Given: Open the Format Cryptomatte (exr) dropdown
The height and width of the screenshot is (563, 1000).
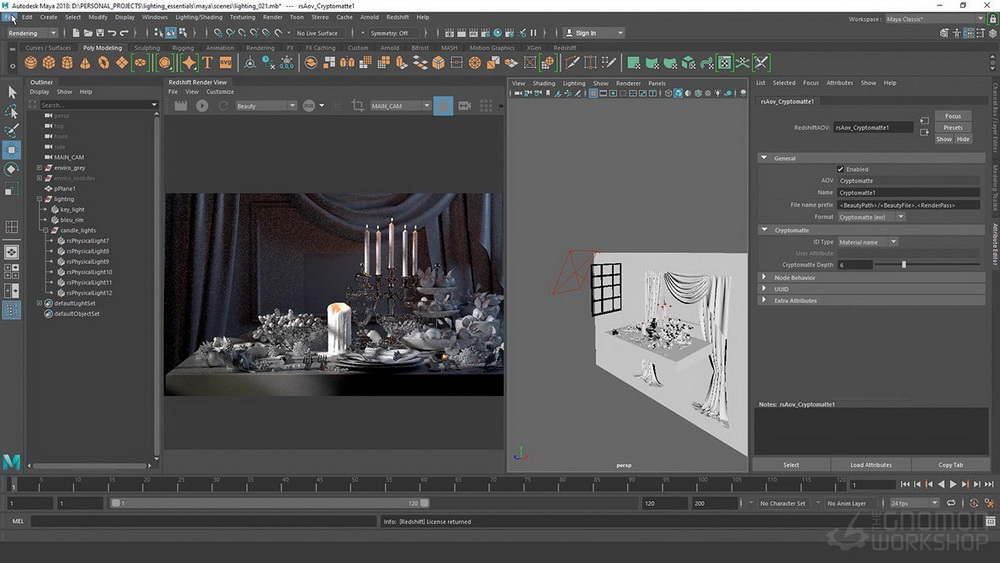Looking at the screenshot, I should pos(871,217).
